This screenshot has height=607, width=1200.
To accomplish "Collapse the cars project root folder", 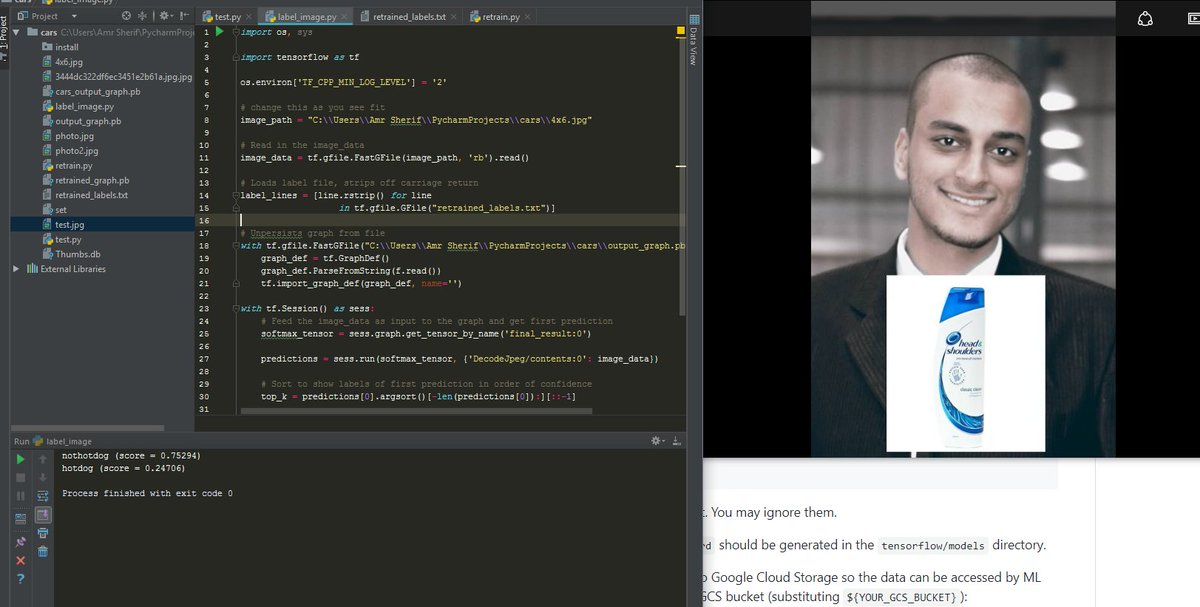I will [16, 32].
